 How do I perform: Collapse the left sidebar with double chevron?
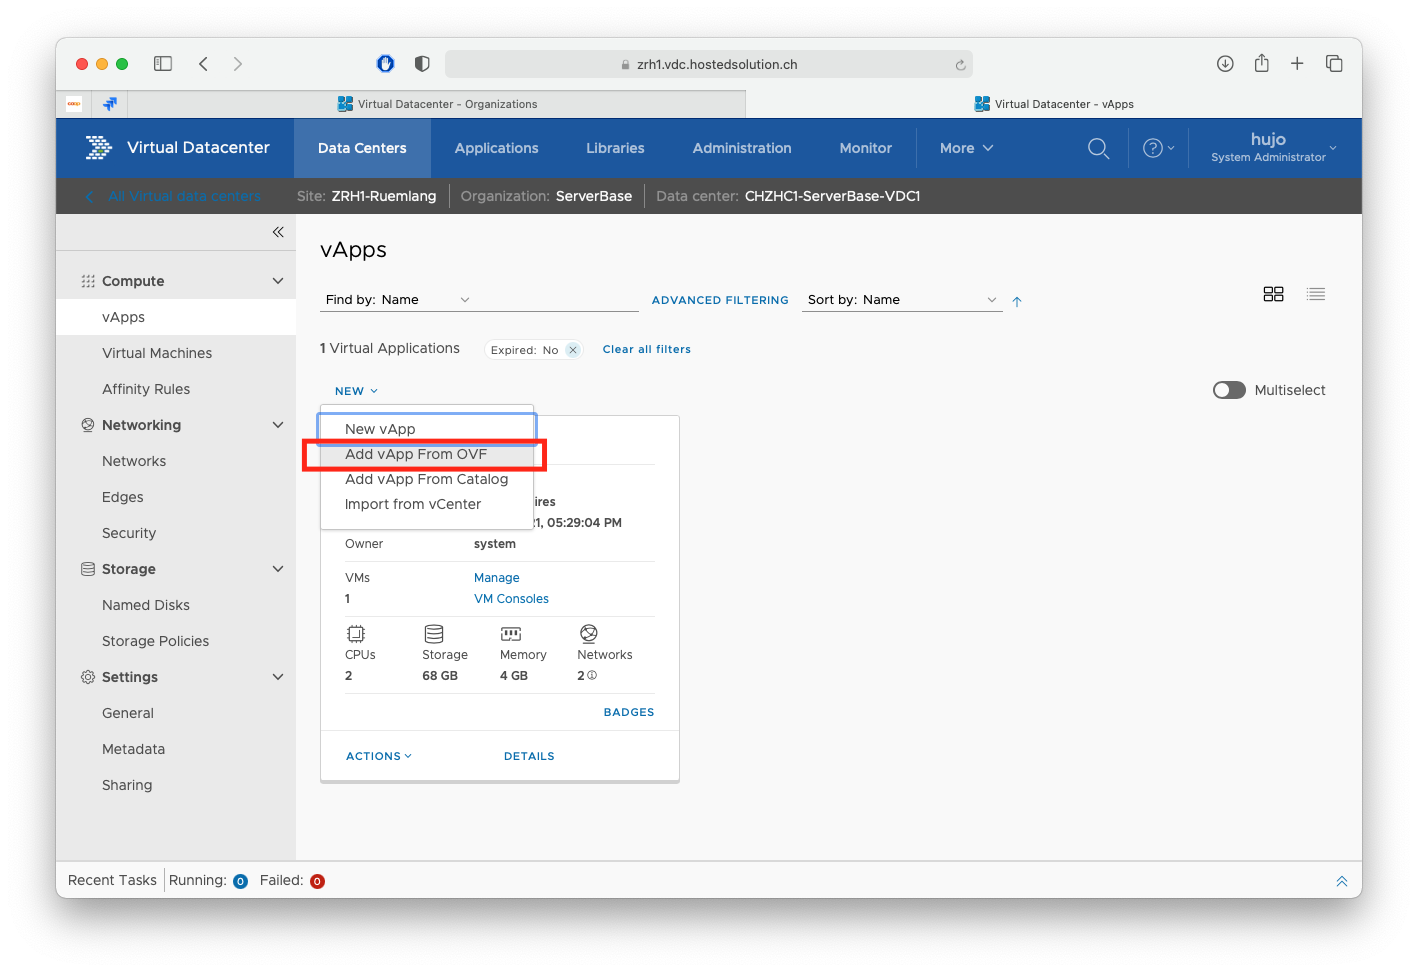click(278, 232)
